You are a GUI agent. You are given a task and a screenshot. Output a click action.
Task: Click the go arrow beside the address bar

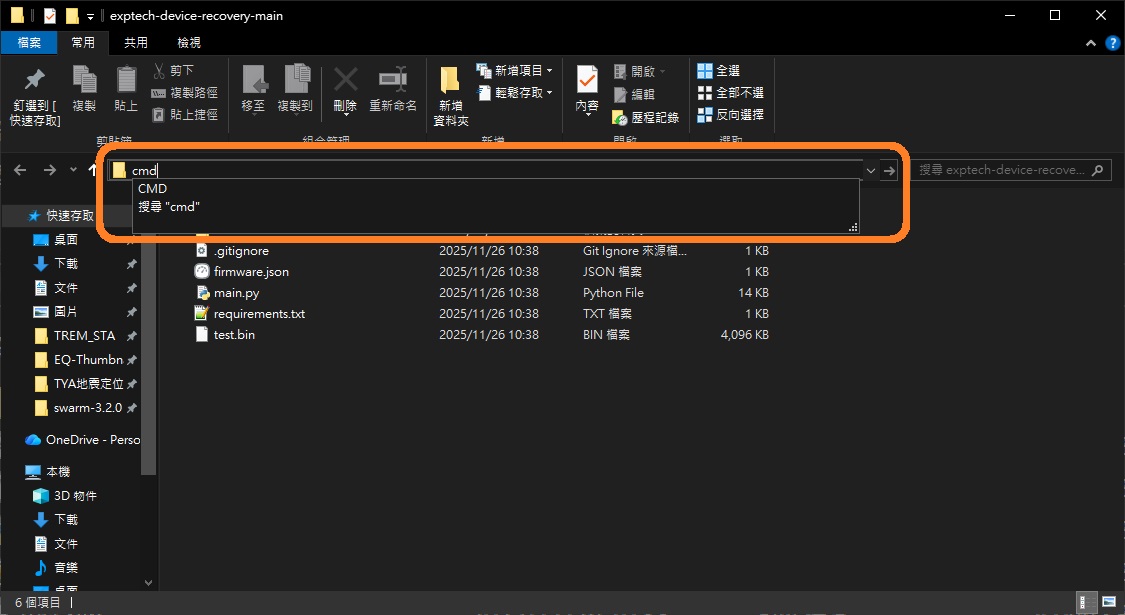click(889, 170)
